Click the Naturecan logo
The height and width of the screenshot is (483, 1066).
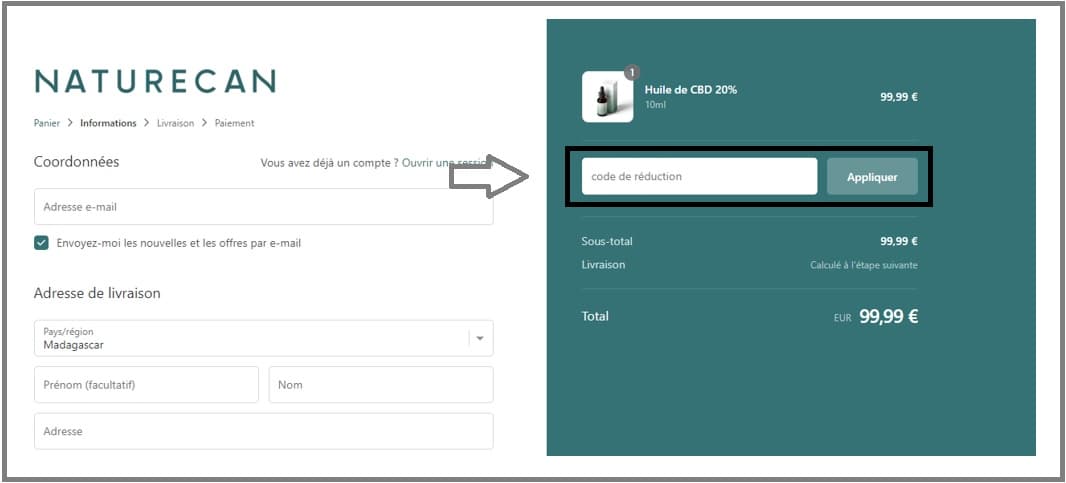click(155, 81)
